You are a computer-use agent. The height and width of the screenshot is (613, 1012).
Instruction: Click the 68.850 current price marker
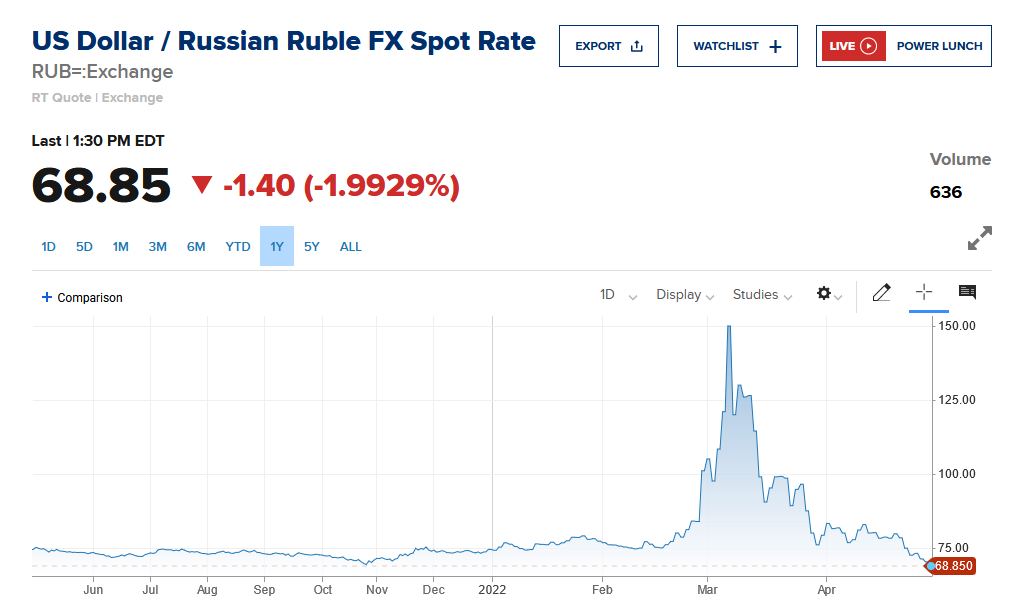[x=950, y=566]
